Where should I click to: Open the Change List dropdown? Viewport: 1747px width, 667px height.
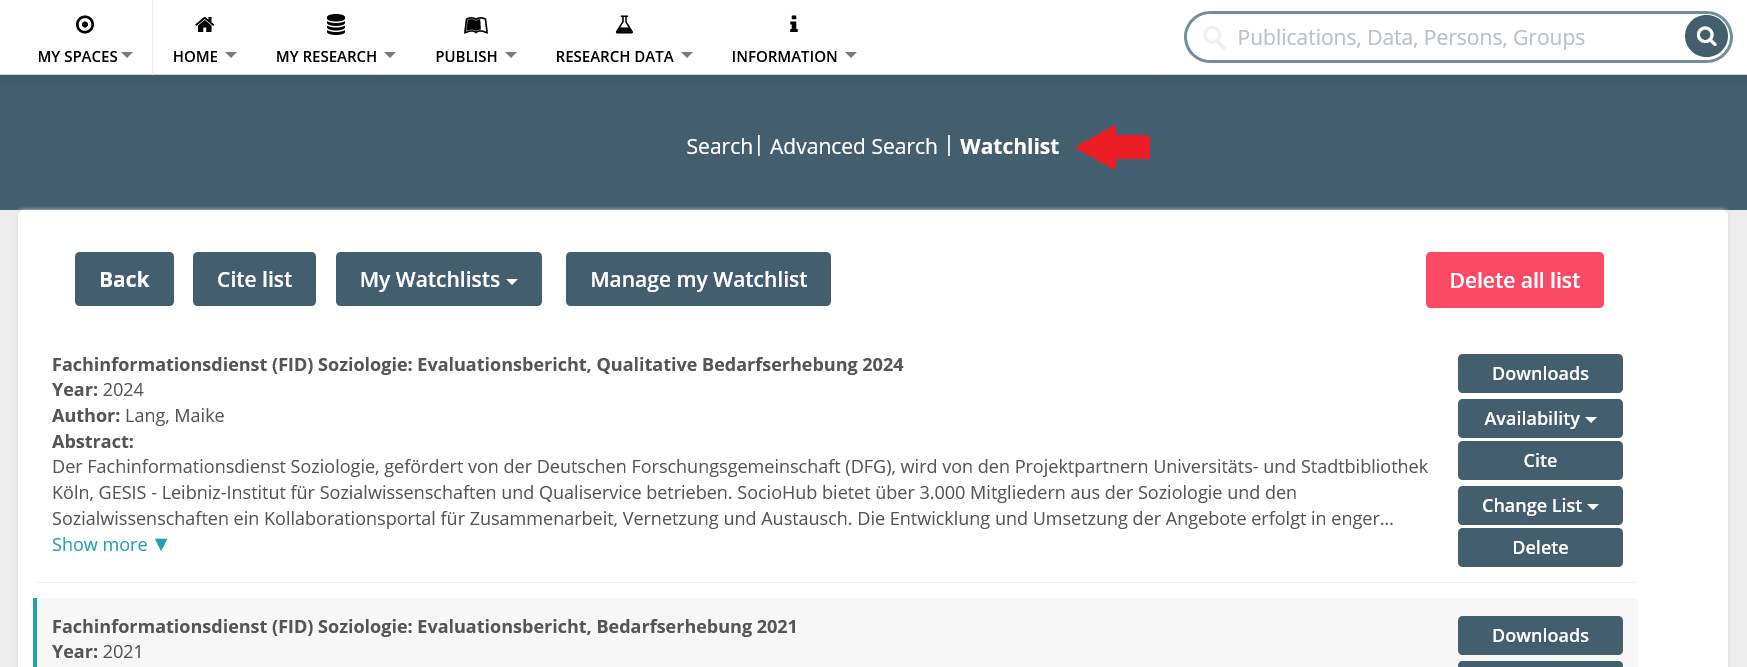pos(1539,506)
